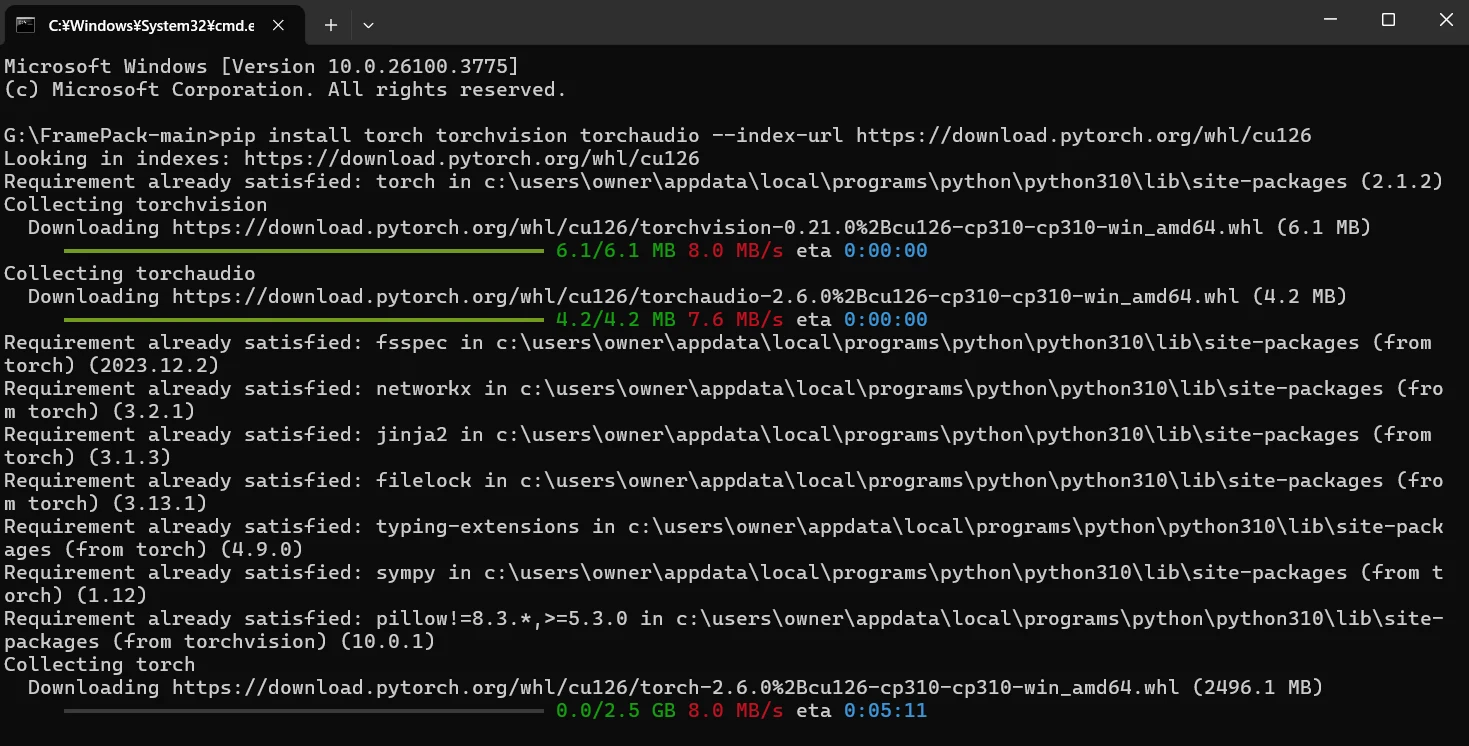Image resolution: width=1469 pixels, height=746 pixels.
Task: Click the 'pillow!=8.3.*,>=5.3.0' requirement line
Action: coord(724,630)
